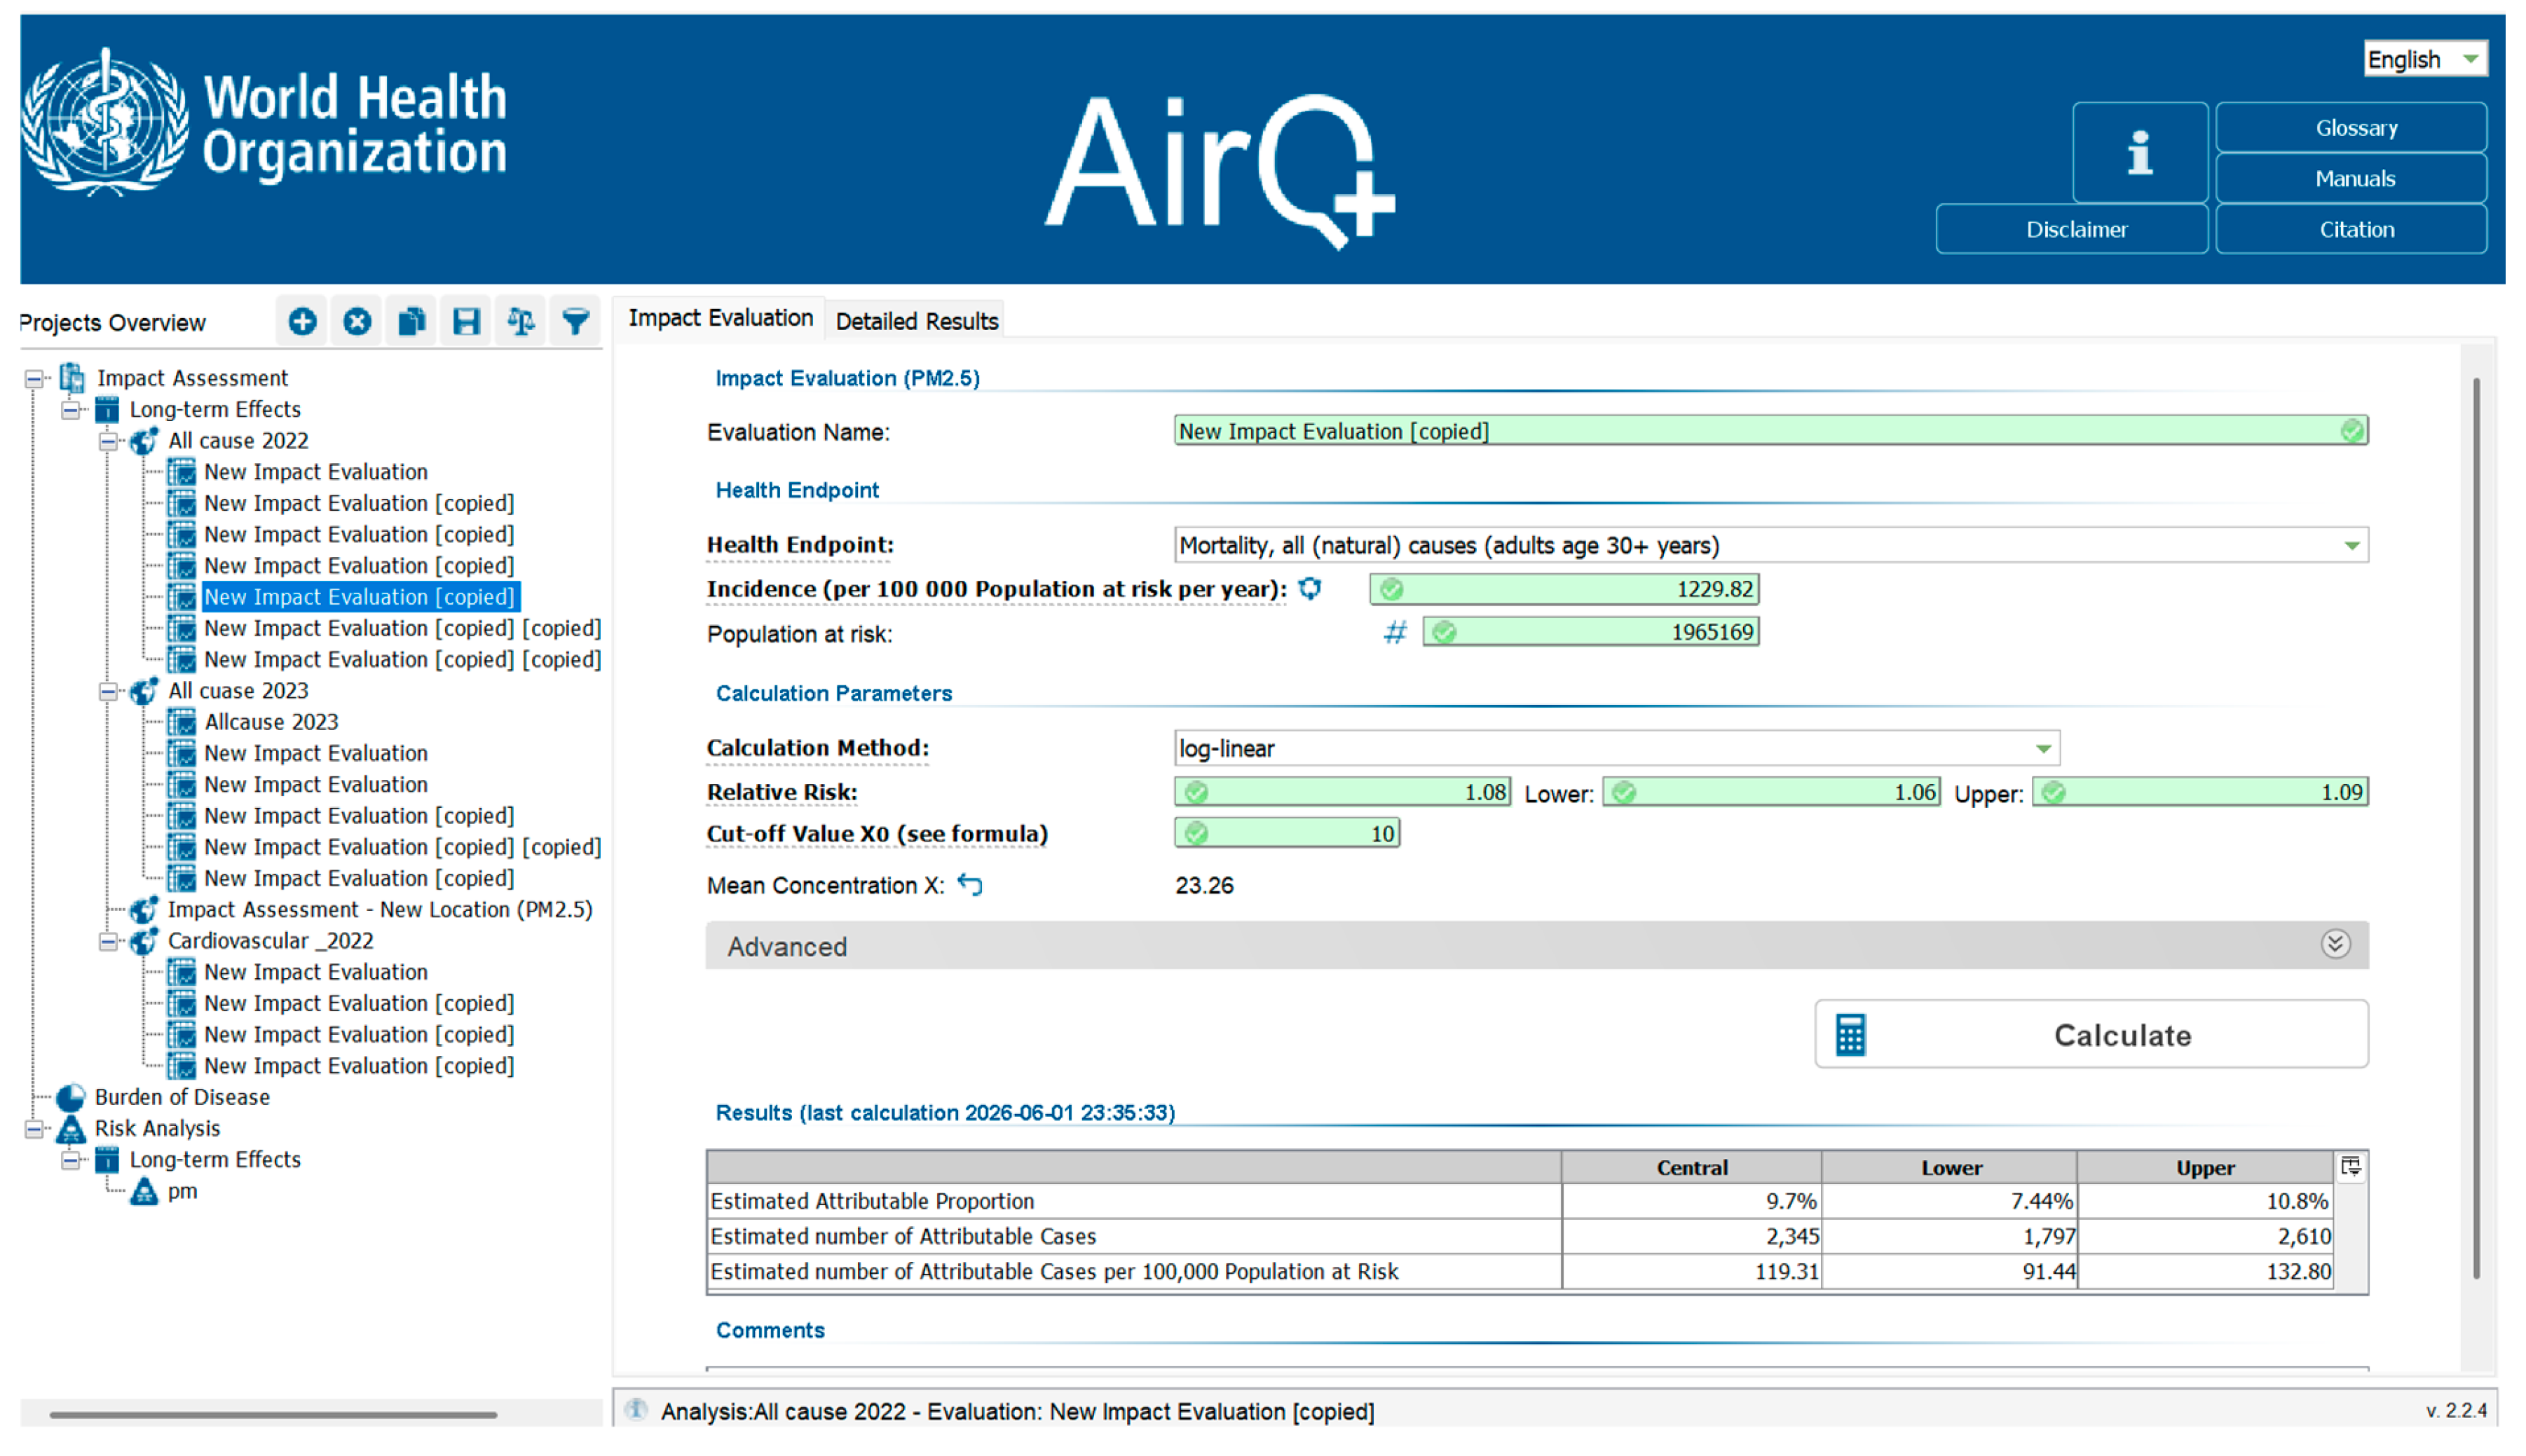Click the add new project plus icon
Viewport: 2526px width, 1456px height.
(302, 322)
